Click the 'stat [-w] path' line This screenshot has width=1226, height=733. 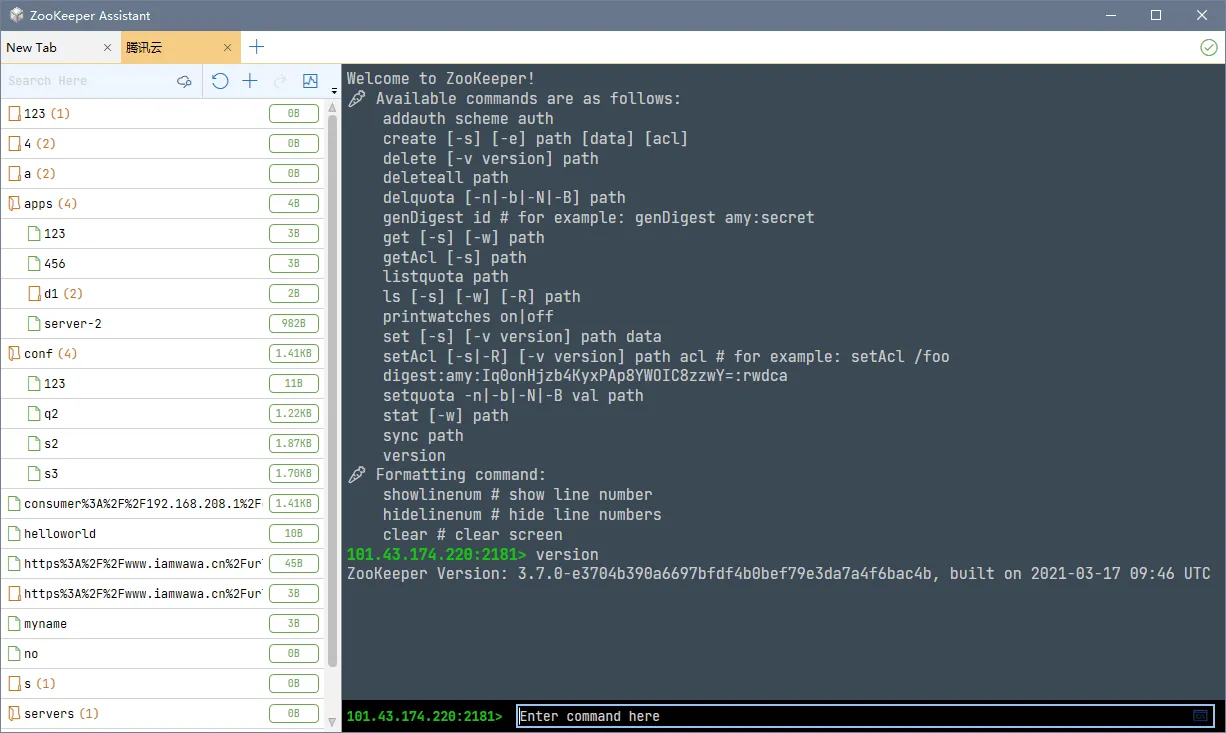point(446,416)
